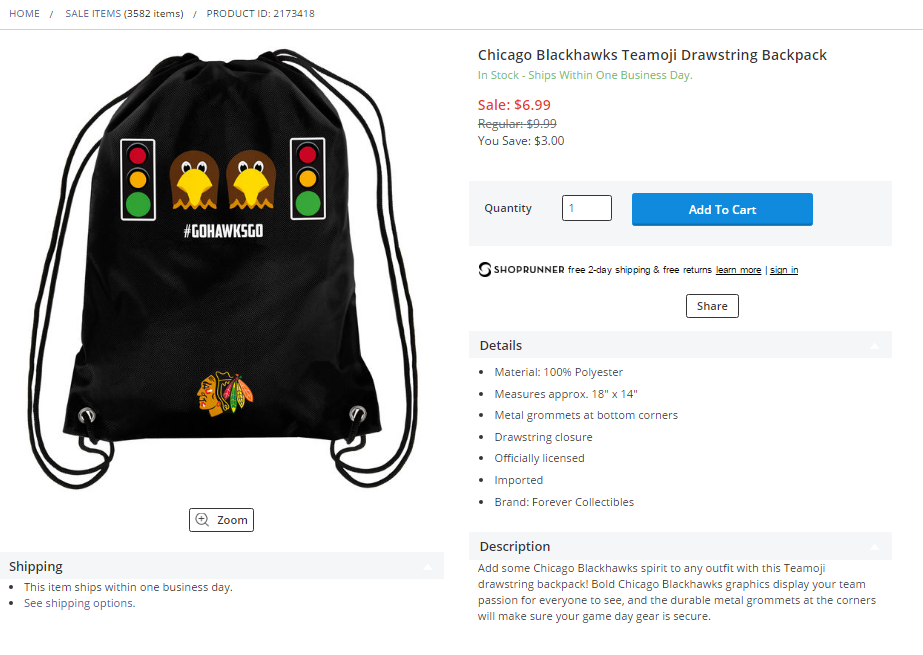This screenshot has height=655, width=923.
Task: Focus the Quantity input field
Action: click(587, 208)
